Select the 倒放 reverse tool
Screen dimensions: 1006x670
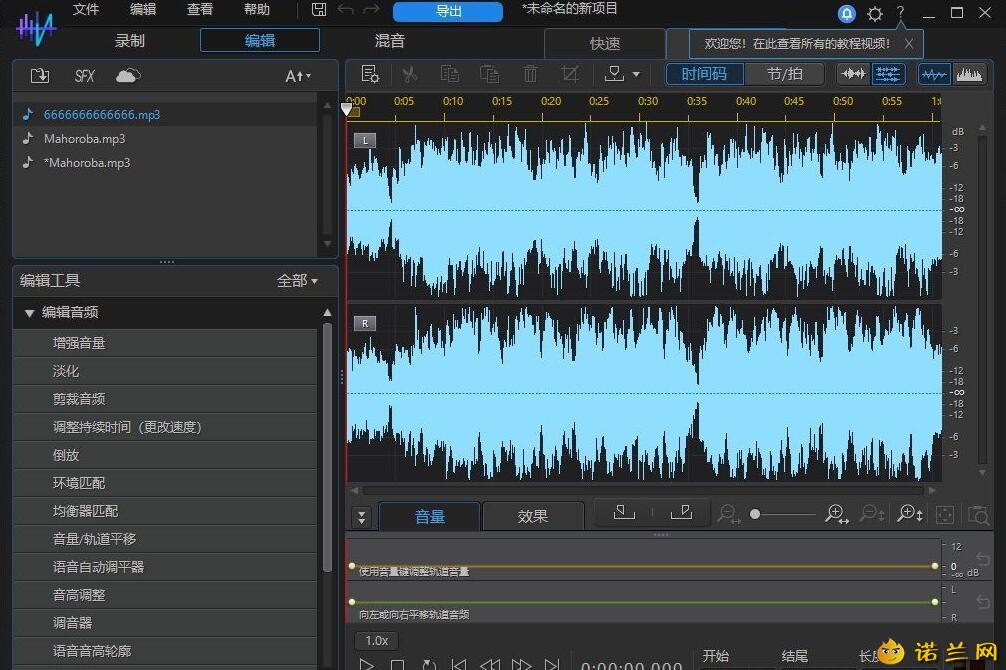click(165, 455)
